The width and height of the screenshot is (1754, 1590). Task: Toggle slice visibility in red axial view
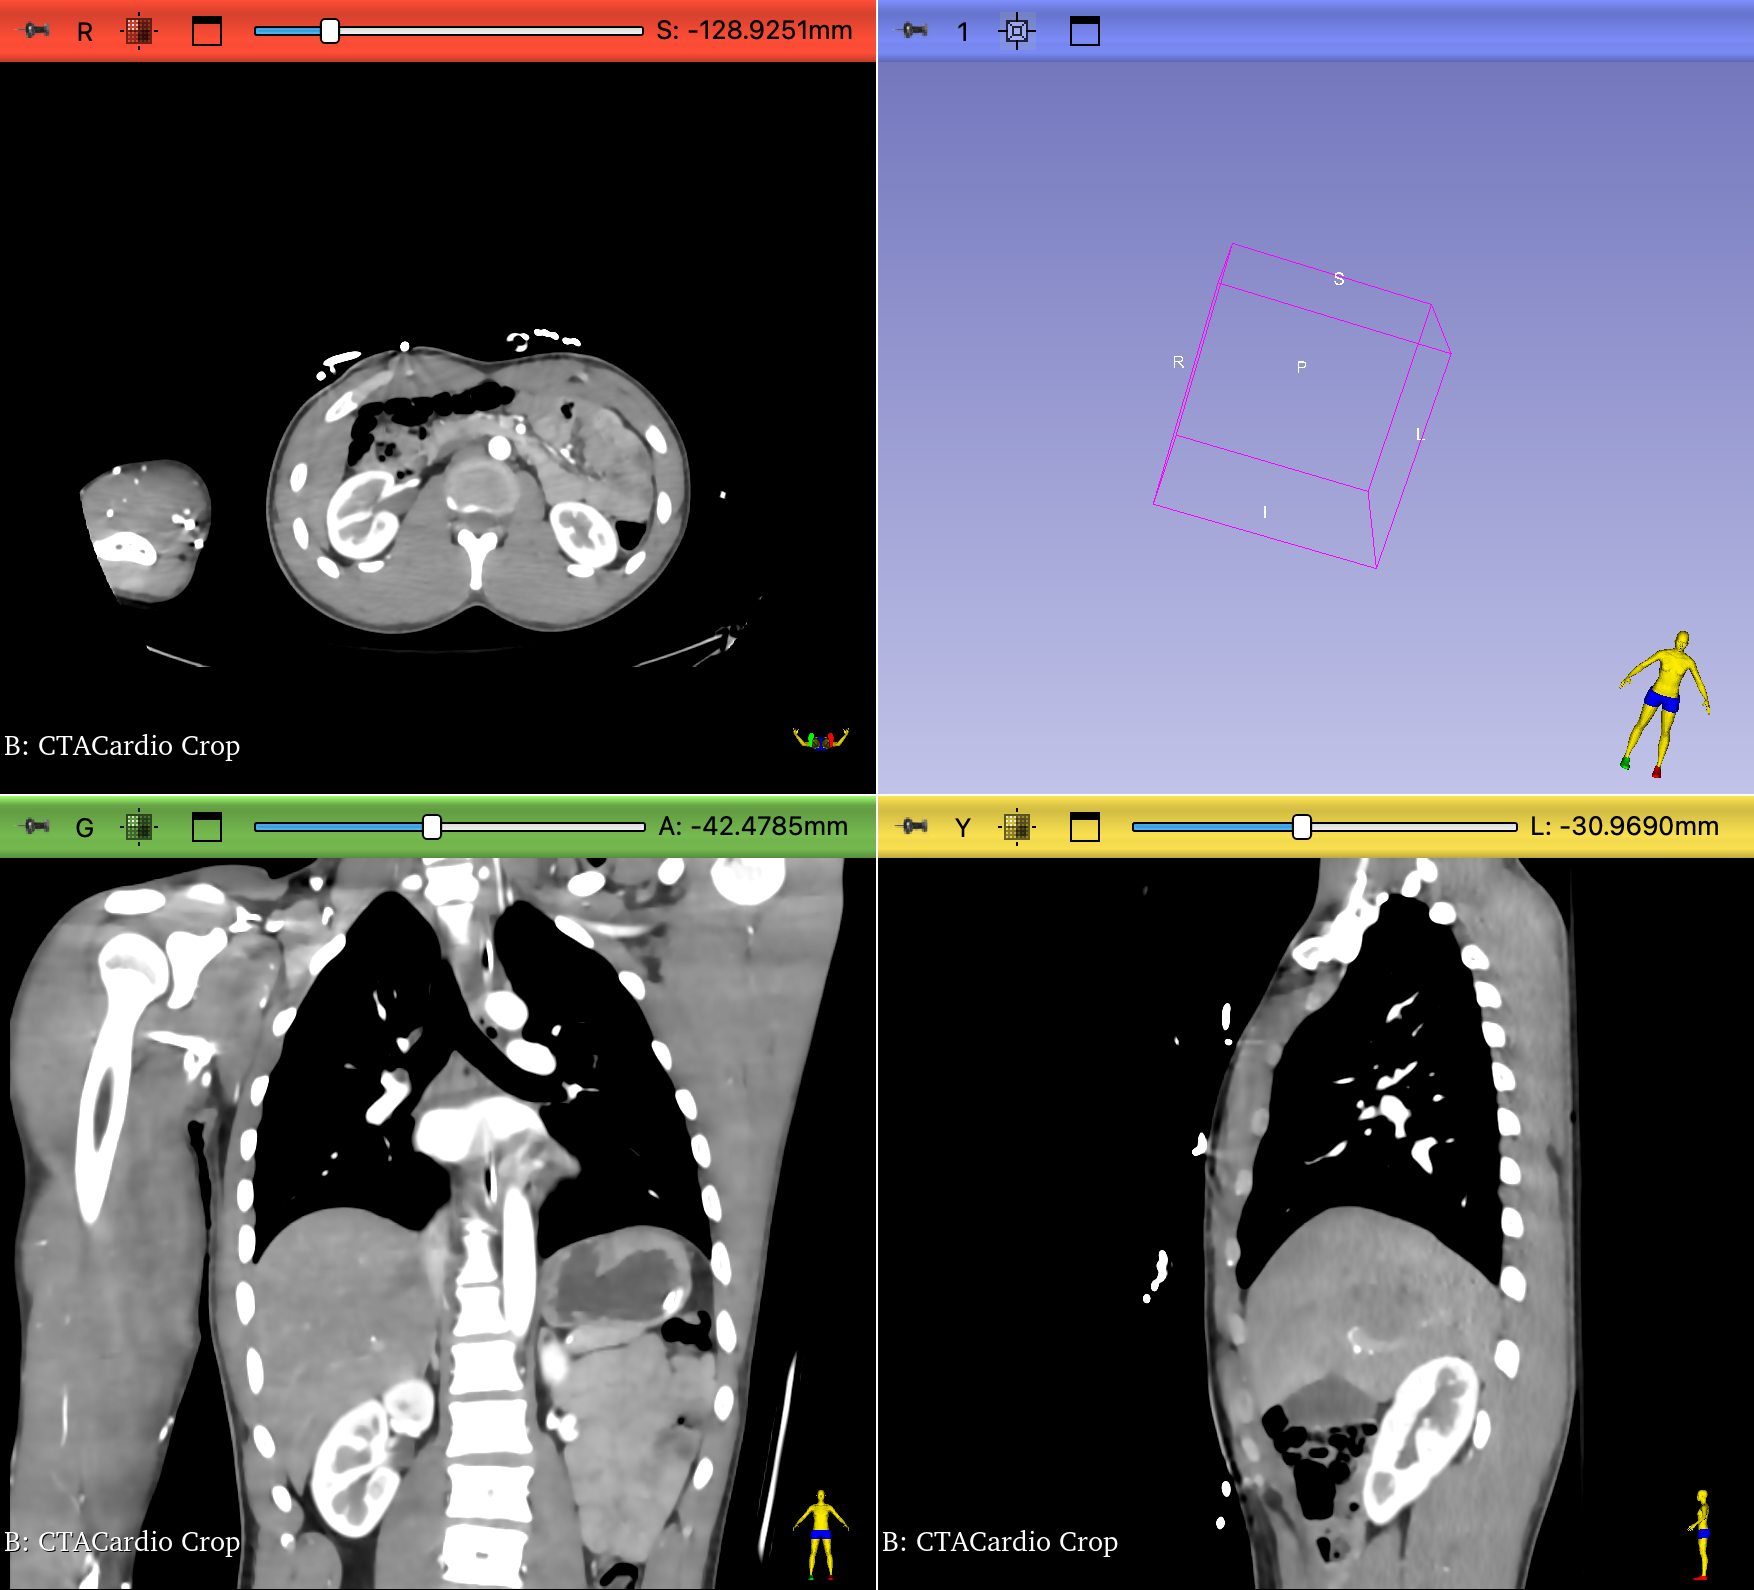(x=139, y=31)
